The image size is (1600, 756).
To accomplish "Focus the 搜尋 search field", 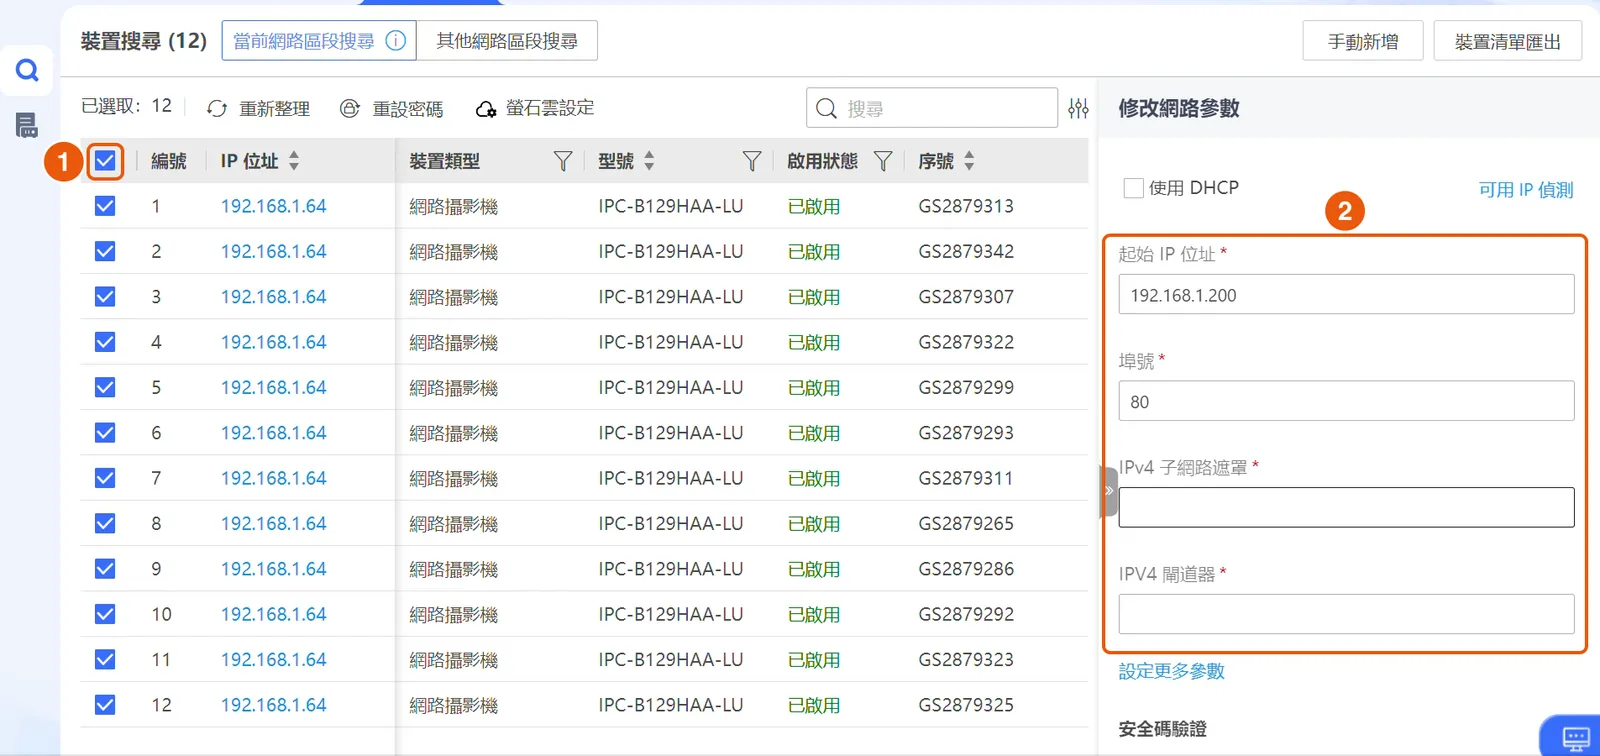I will 932,108.
